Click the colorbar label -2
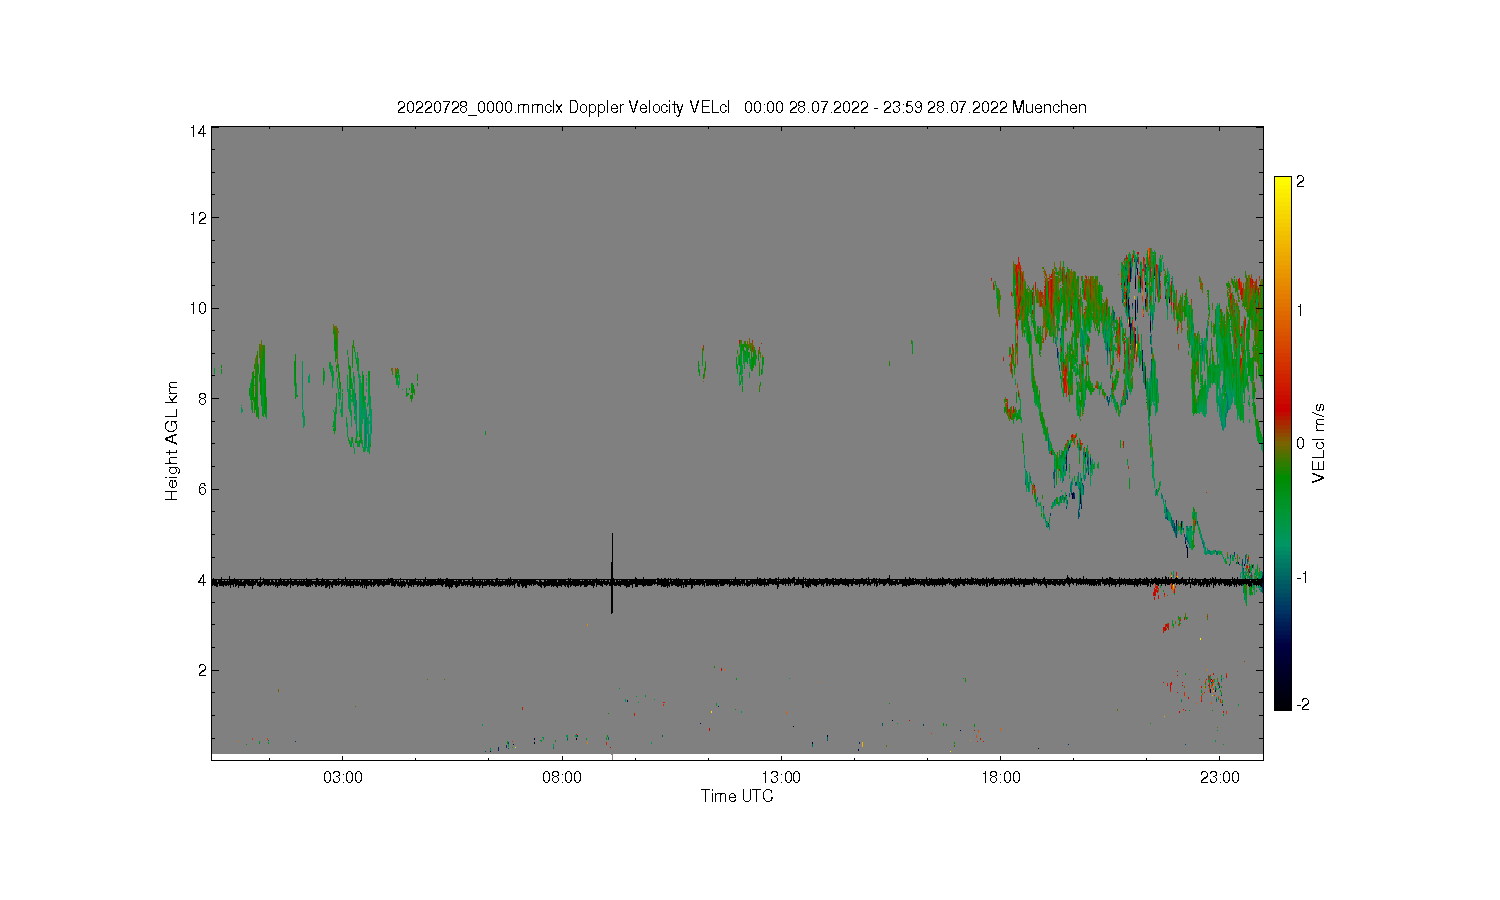 (x=1303, y=704)
